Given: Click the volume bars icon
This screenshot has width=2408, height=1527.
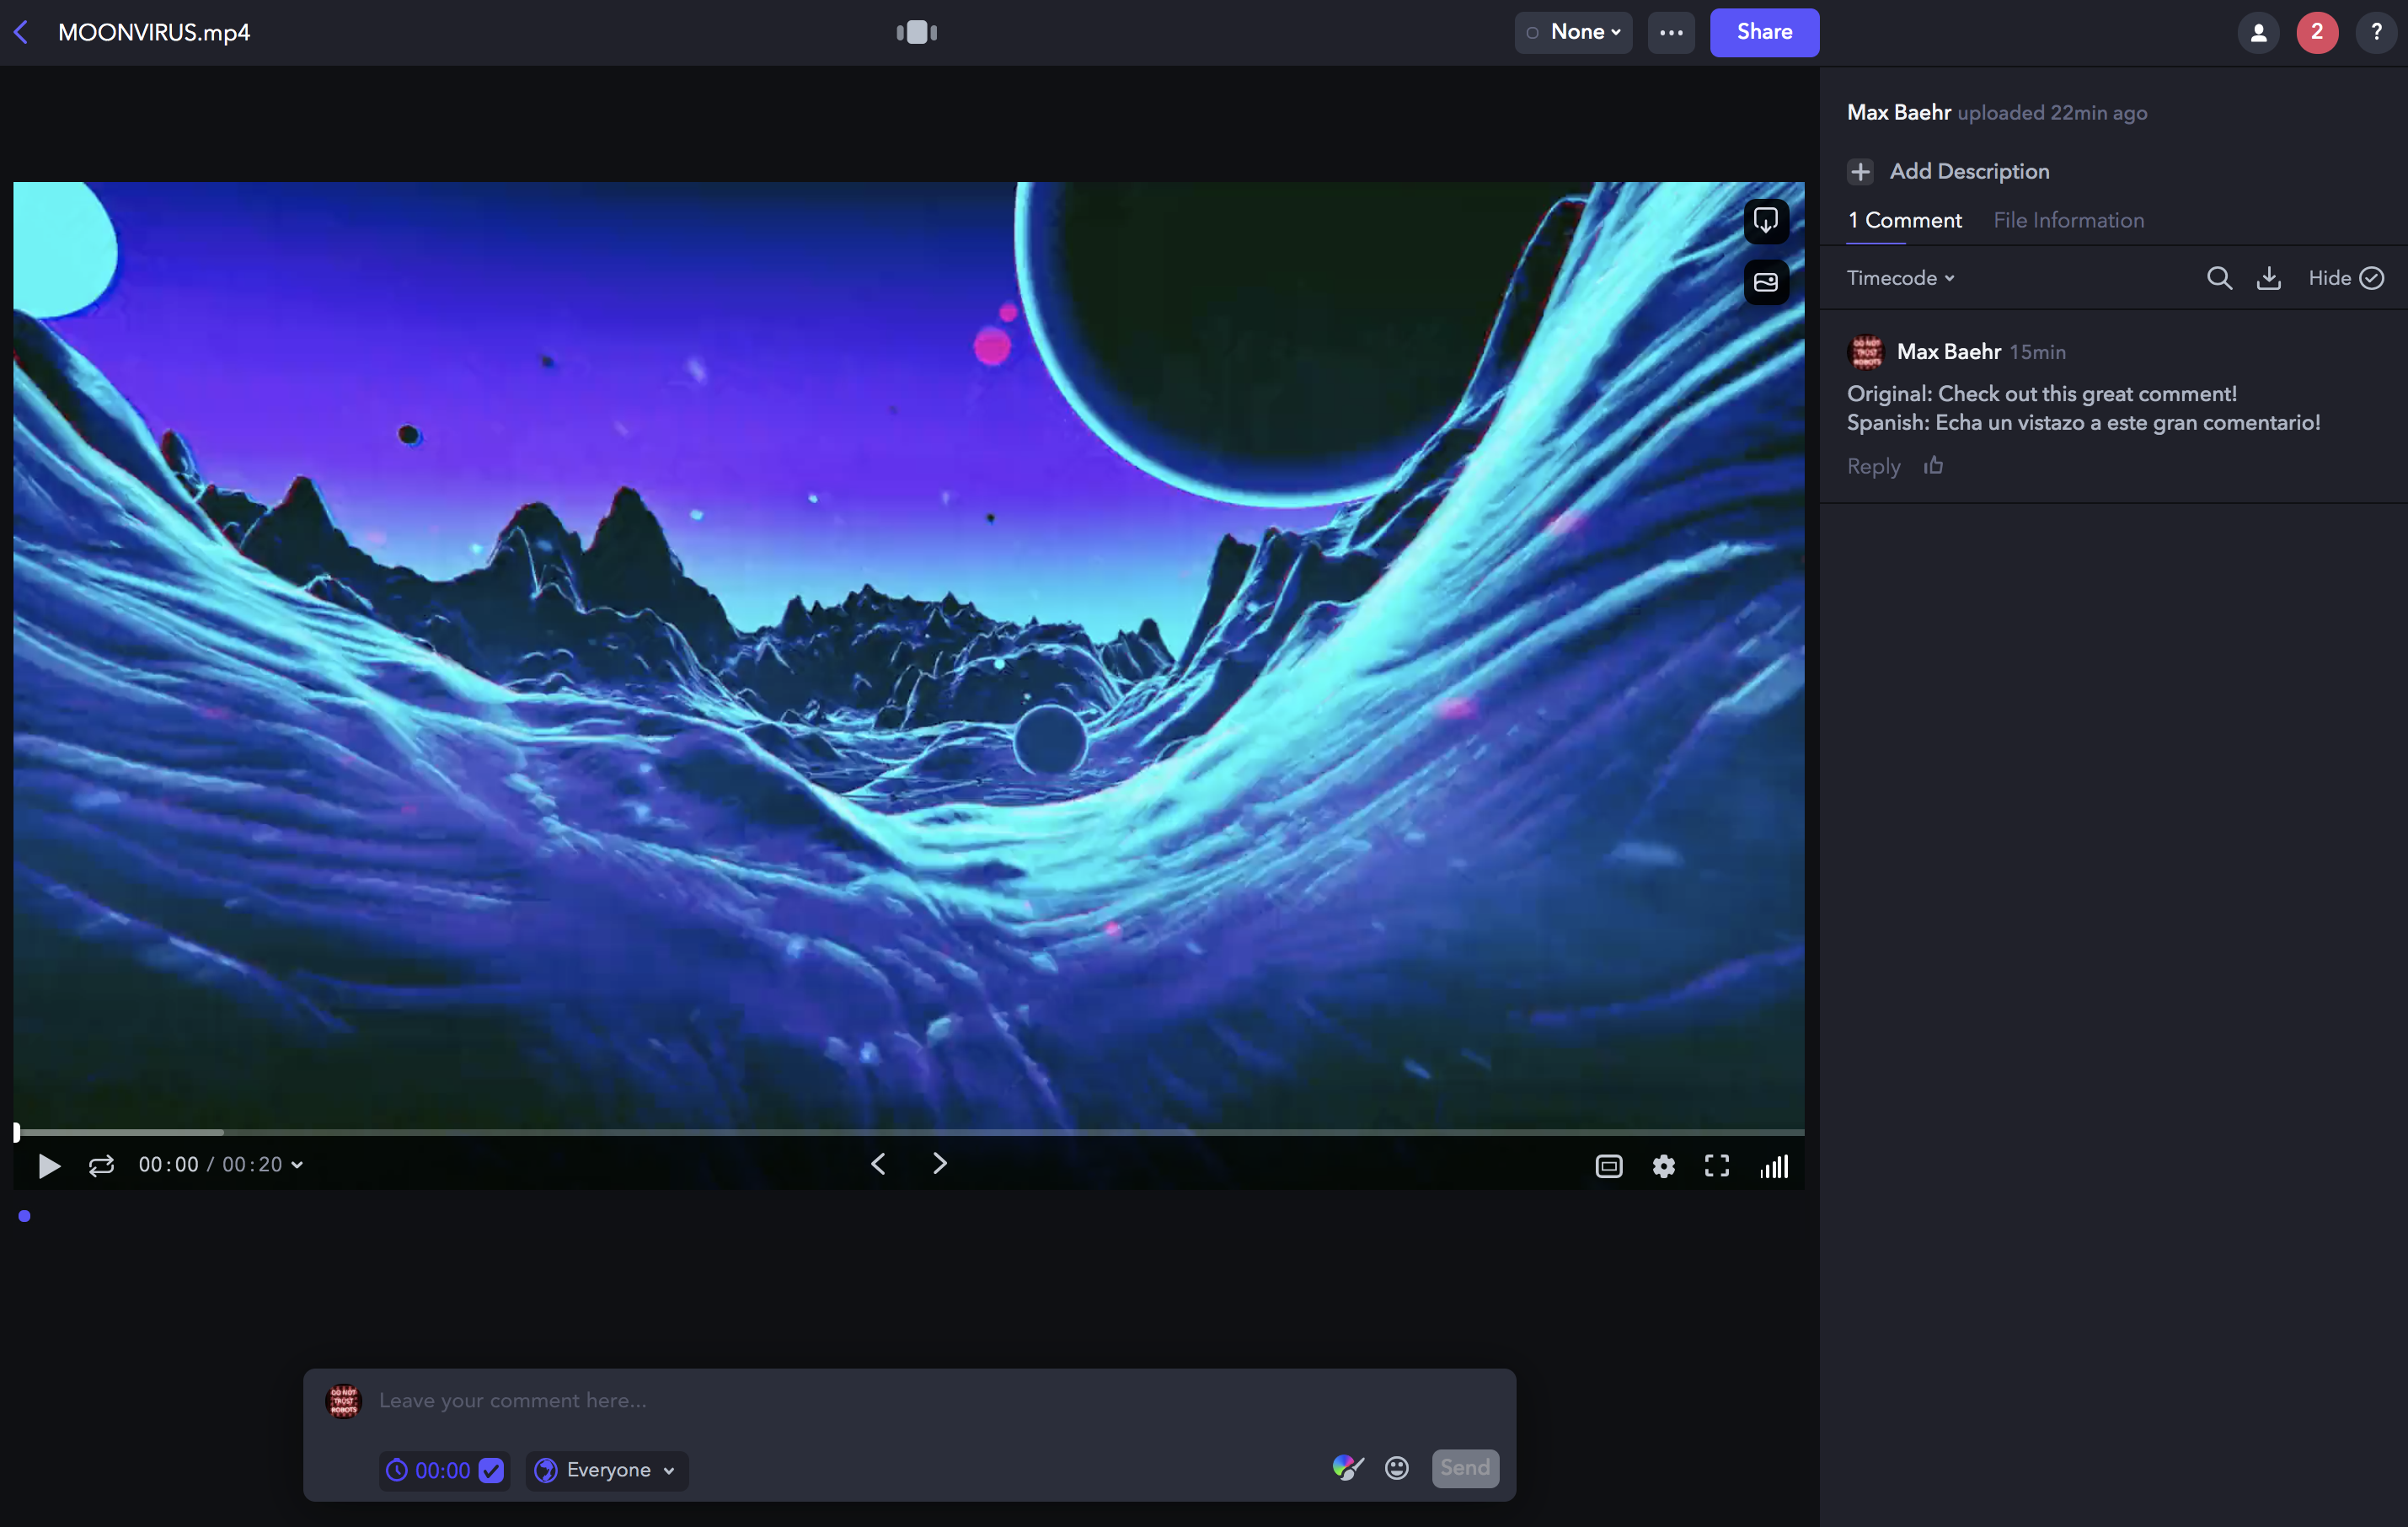Looking at the screenshot, I should [1774, 1166].
